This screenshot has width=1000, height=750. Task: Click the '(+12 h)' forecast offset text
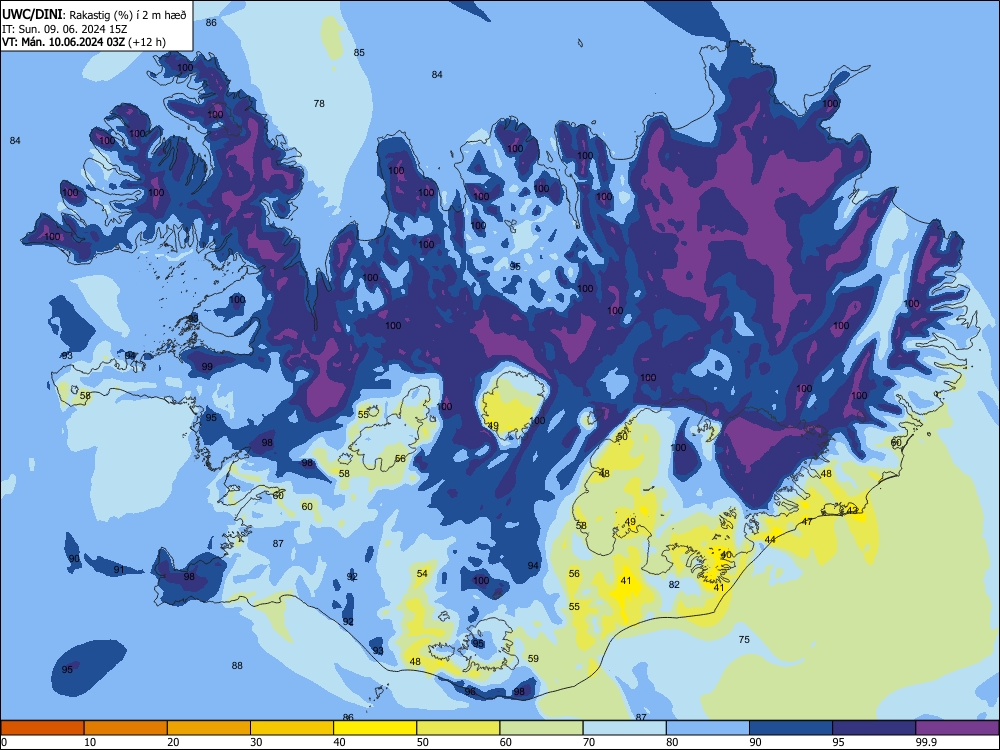coord(147,42)
